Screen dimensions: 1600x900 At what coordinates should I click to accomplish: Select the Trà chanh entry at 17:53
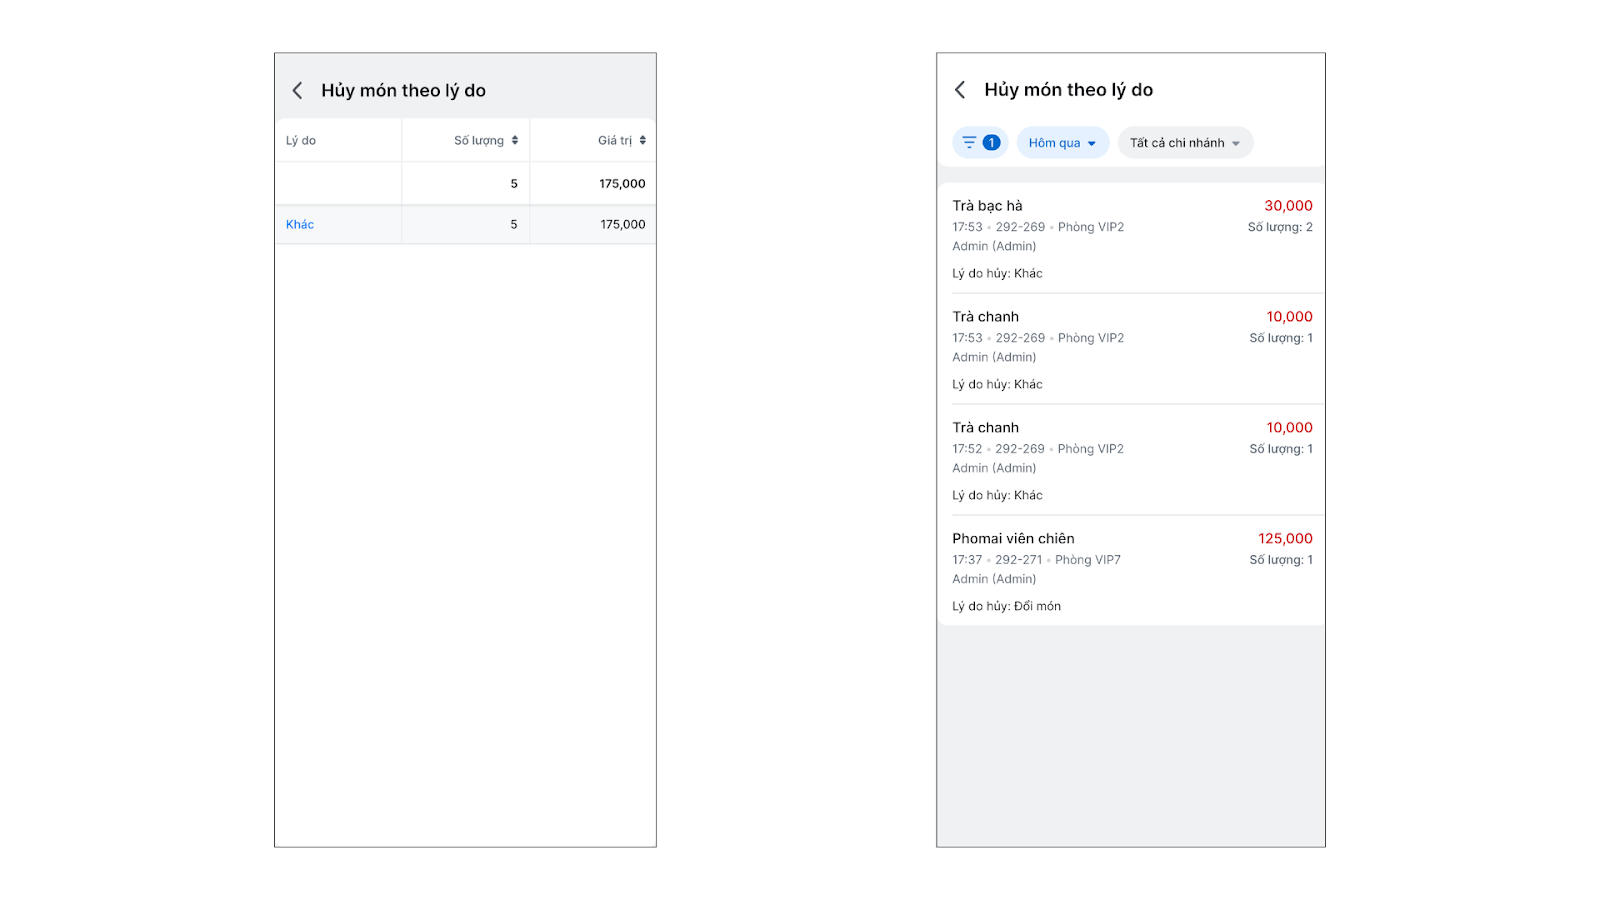[x=985, y=317]
